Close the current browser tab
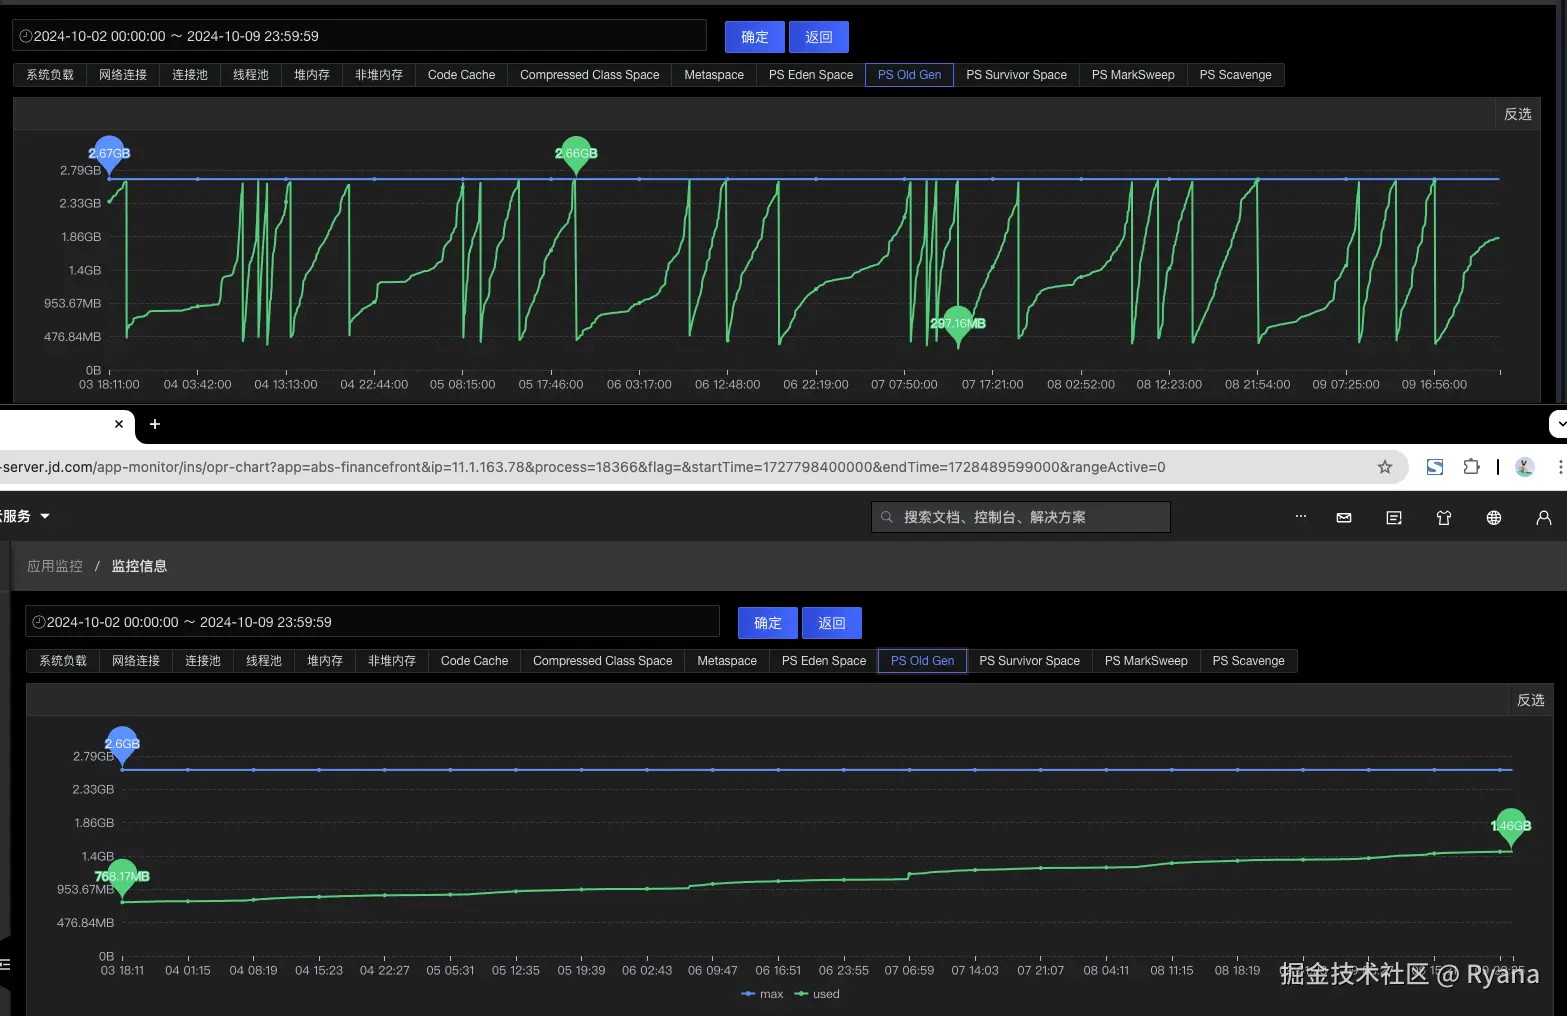The height and width of the screenshot is (1016, 1567). coord(119,424)
